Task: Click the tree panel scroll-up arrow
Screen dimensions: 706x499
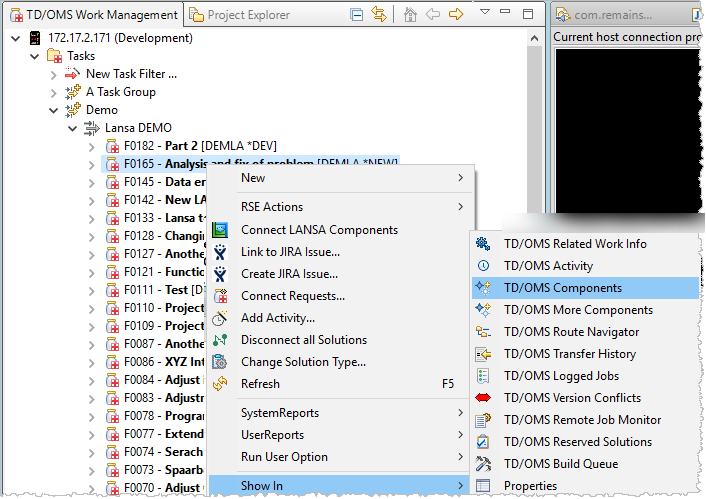Action: point(534,38)
